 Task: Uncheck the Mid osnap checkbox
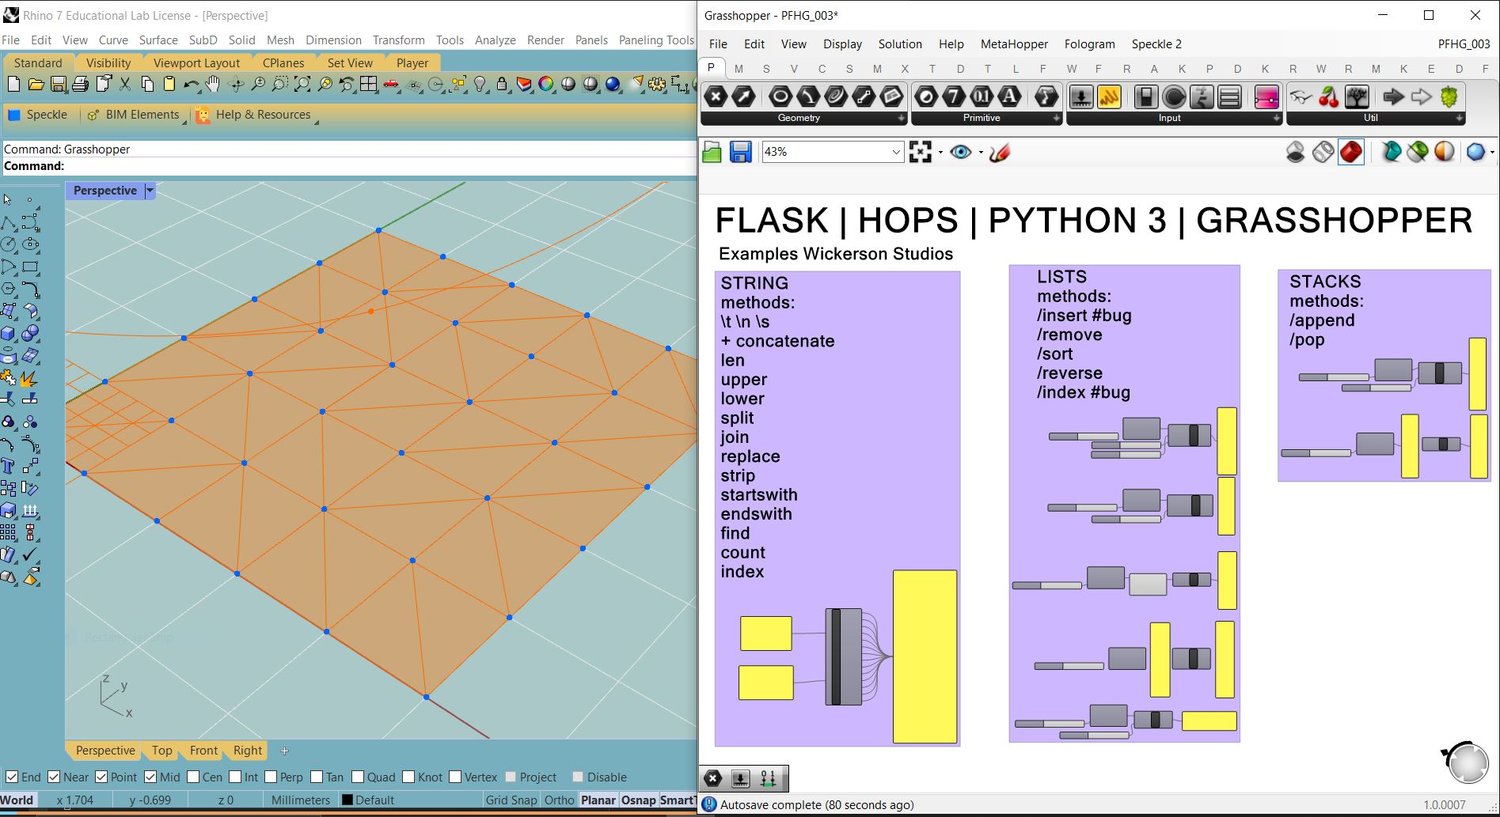(x=150, y=777)
